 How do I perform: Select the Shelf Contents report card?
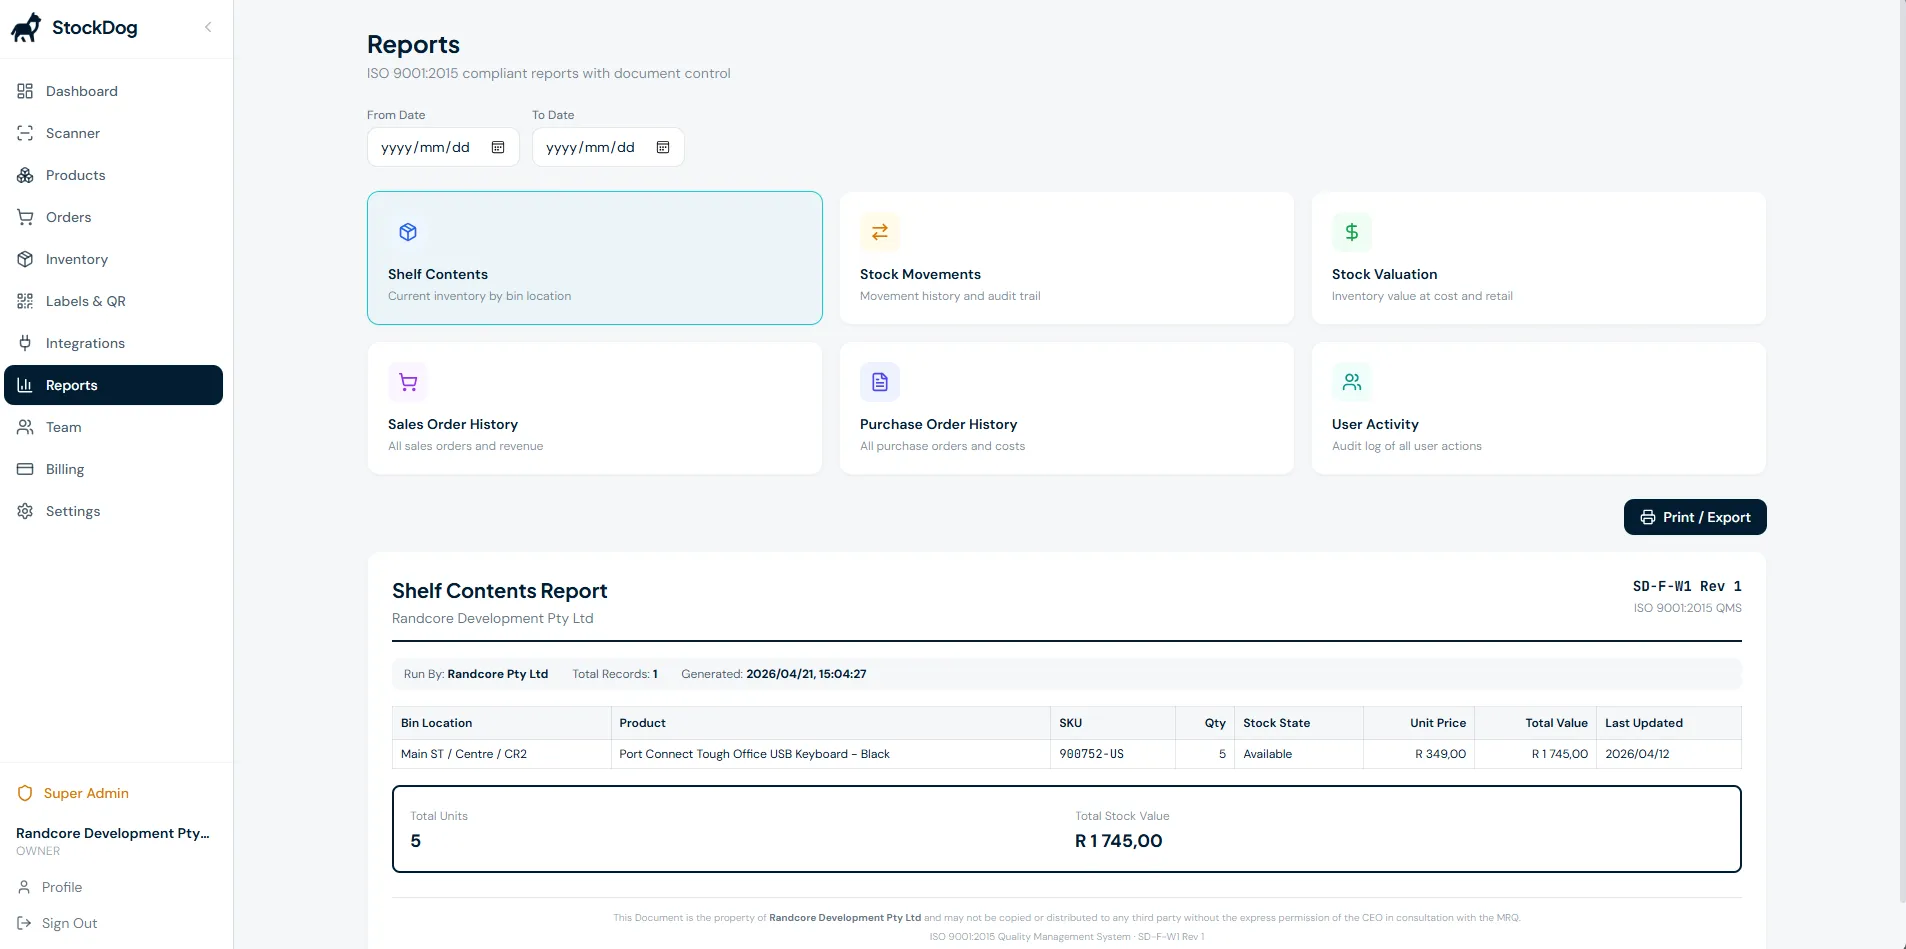595,258
